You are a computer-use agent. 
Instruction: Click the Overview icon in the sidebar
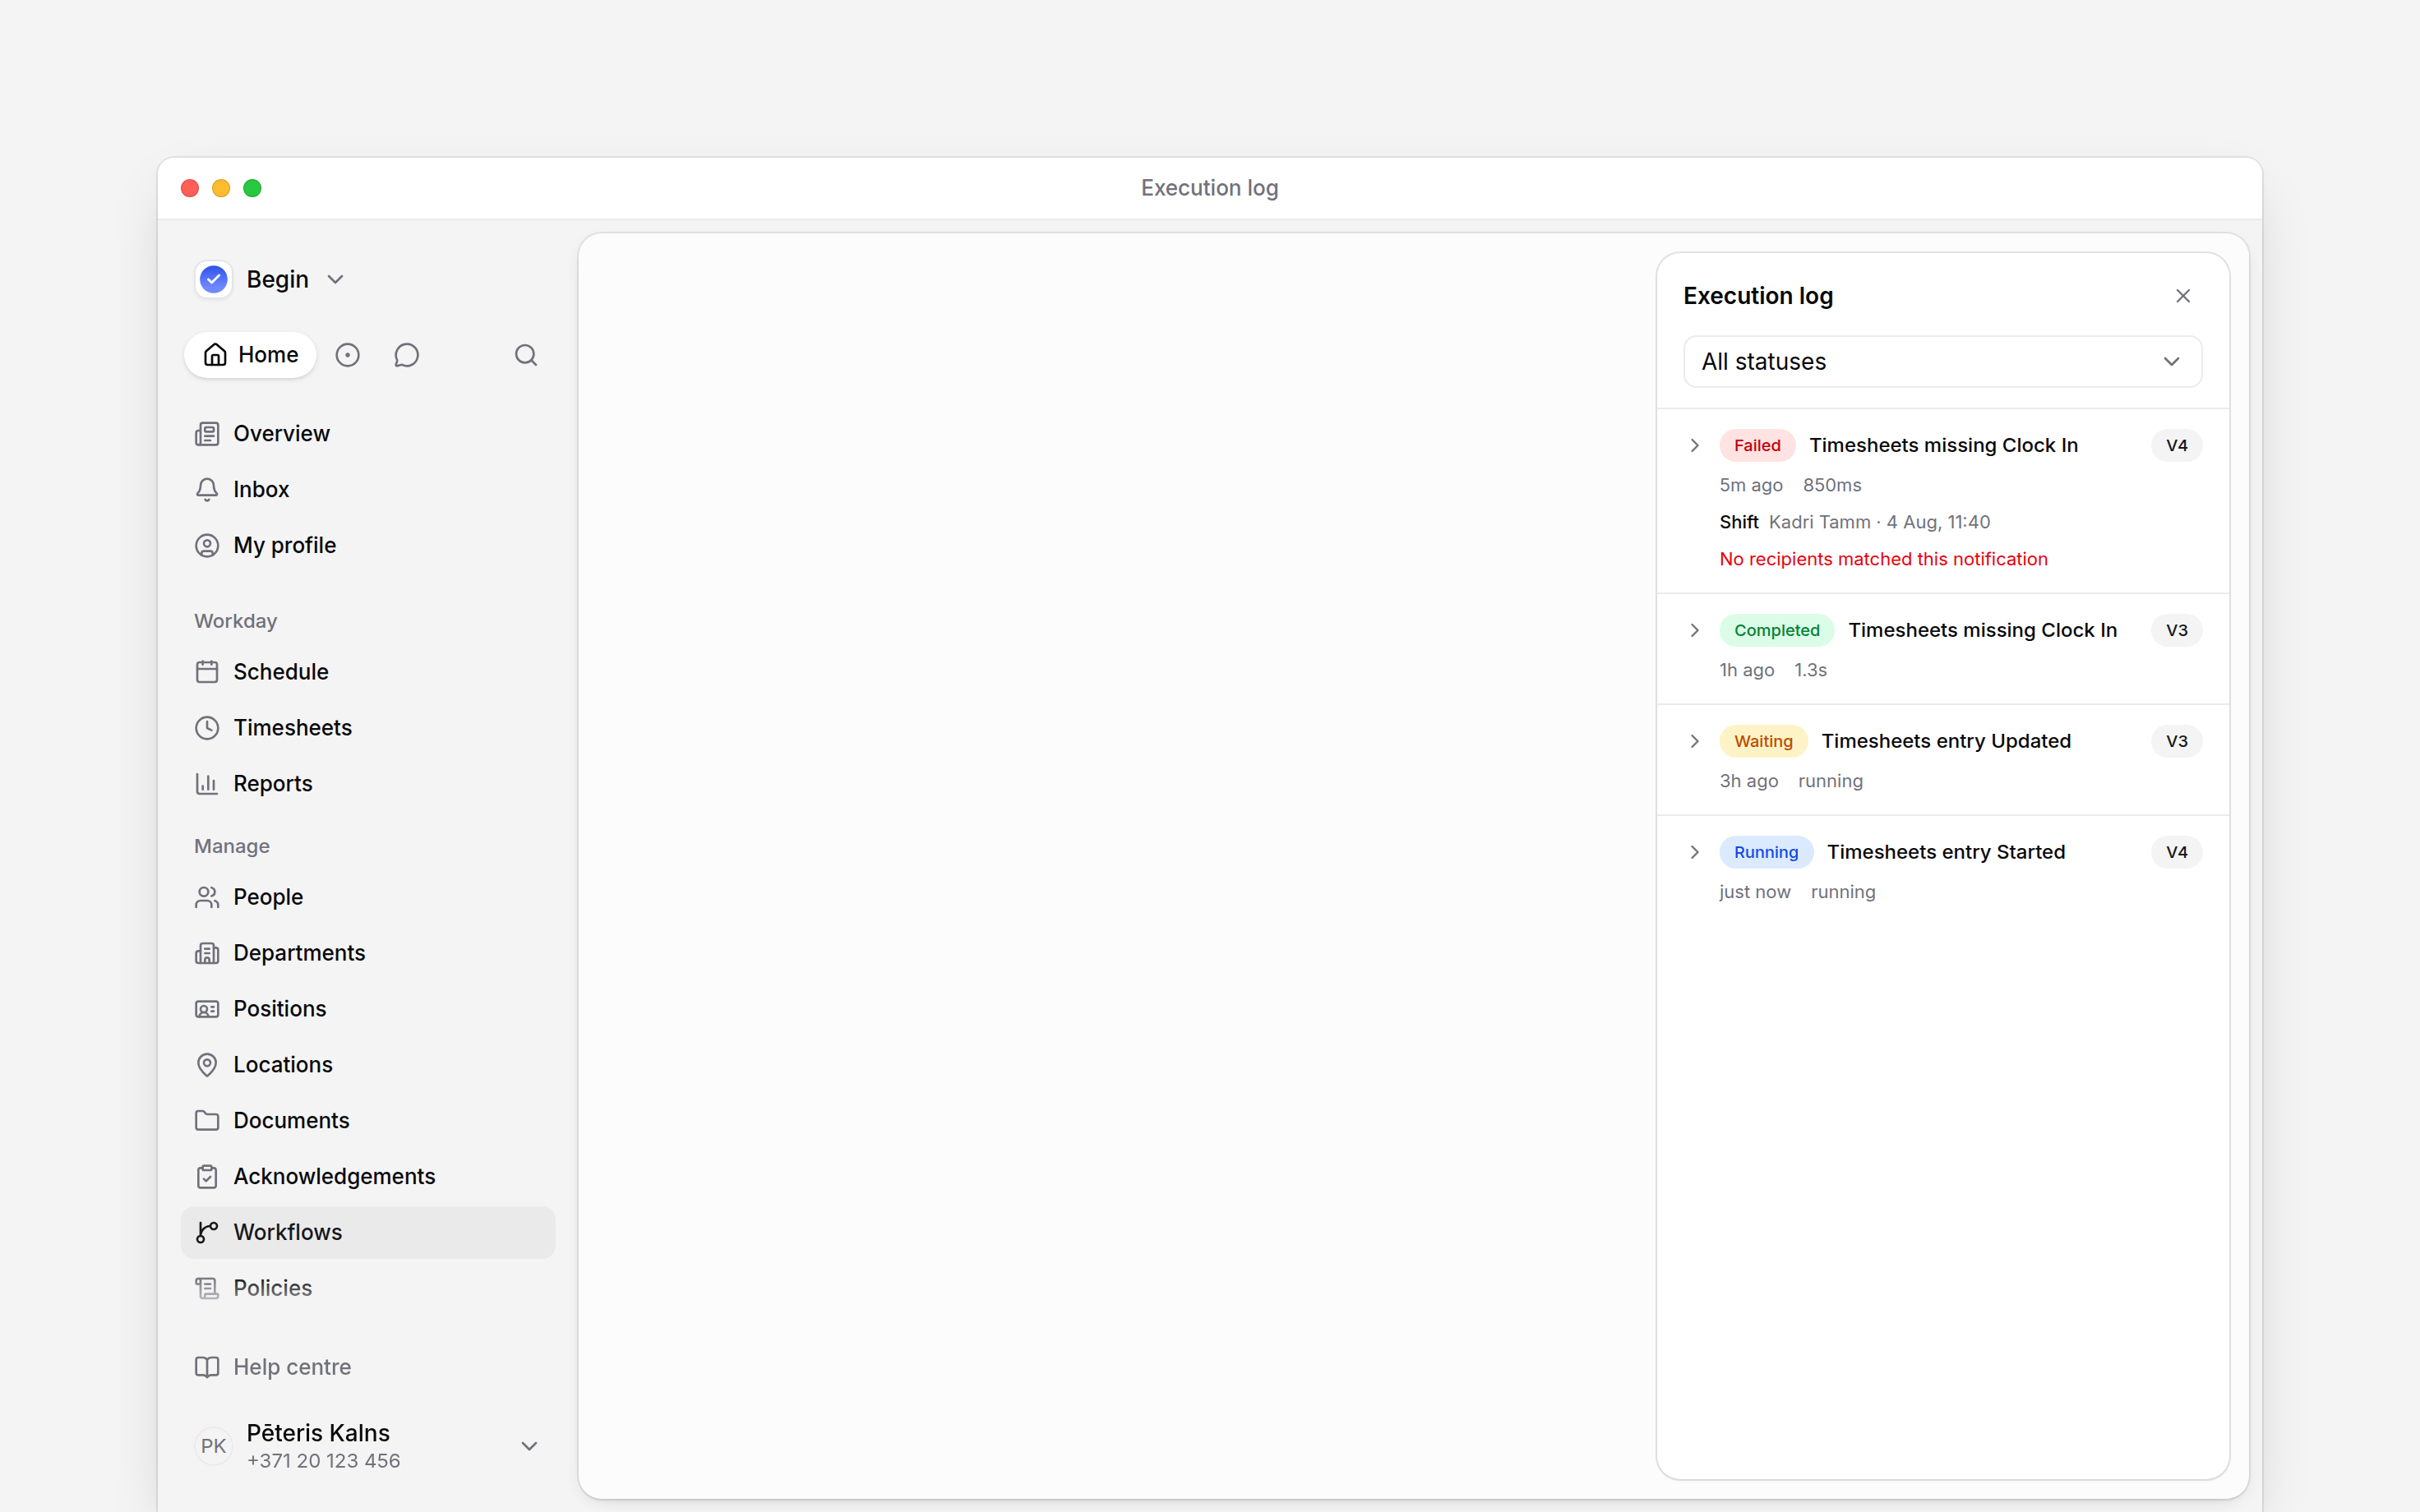pyautogui.click(x=207, y=434)
